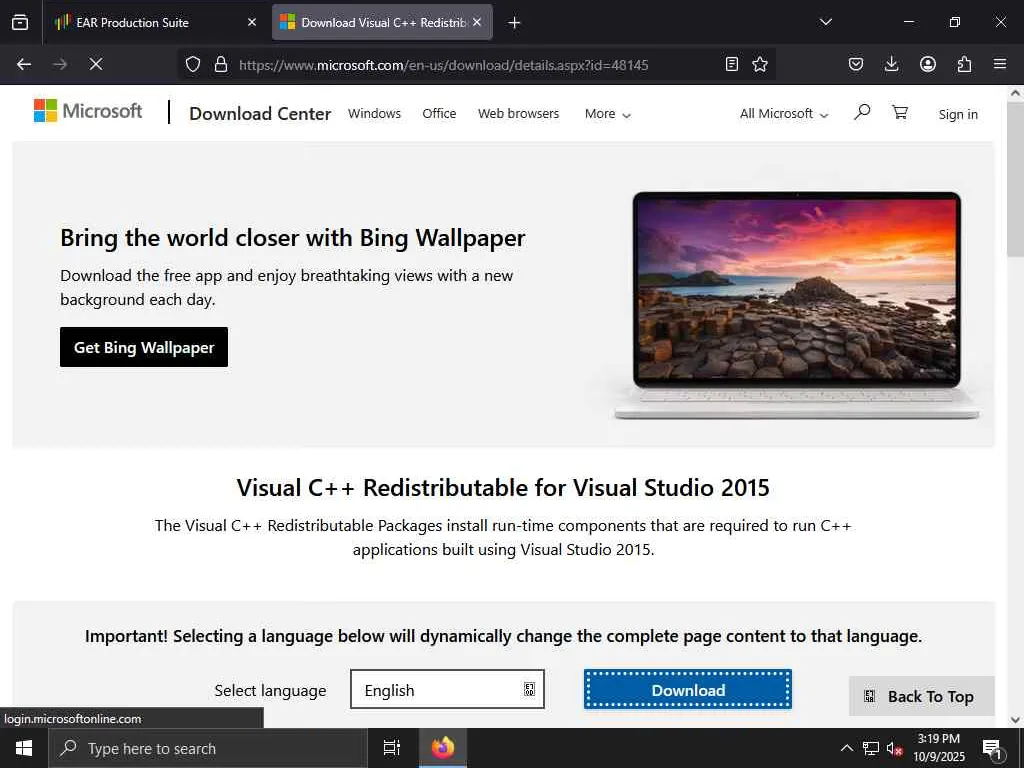Viewport: 1024px width, 768px height.
Task: Click Firefox icon on taskbar
Action: (443, 748)
